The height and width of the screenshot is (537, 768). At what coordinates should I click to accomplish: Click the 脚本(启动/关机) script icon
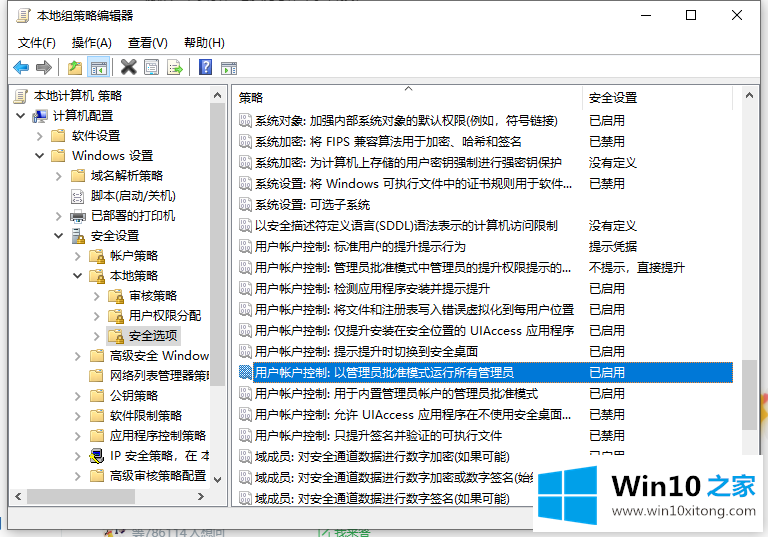point(77,196)
